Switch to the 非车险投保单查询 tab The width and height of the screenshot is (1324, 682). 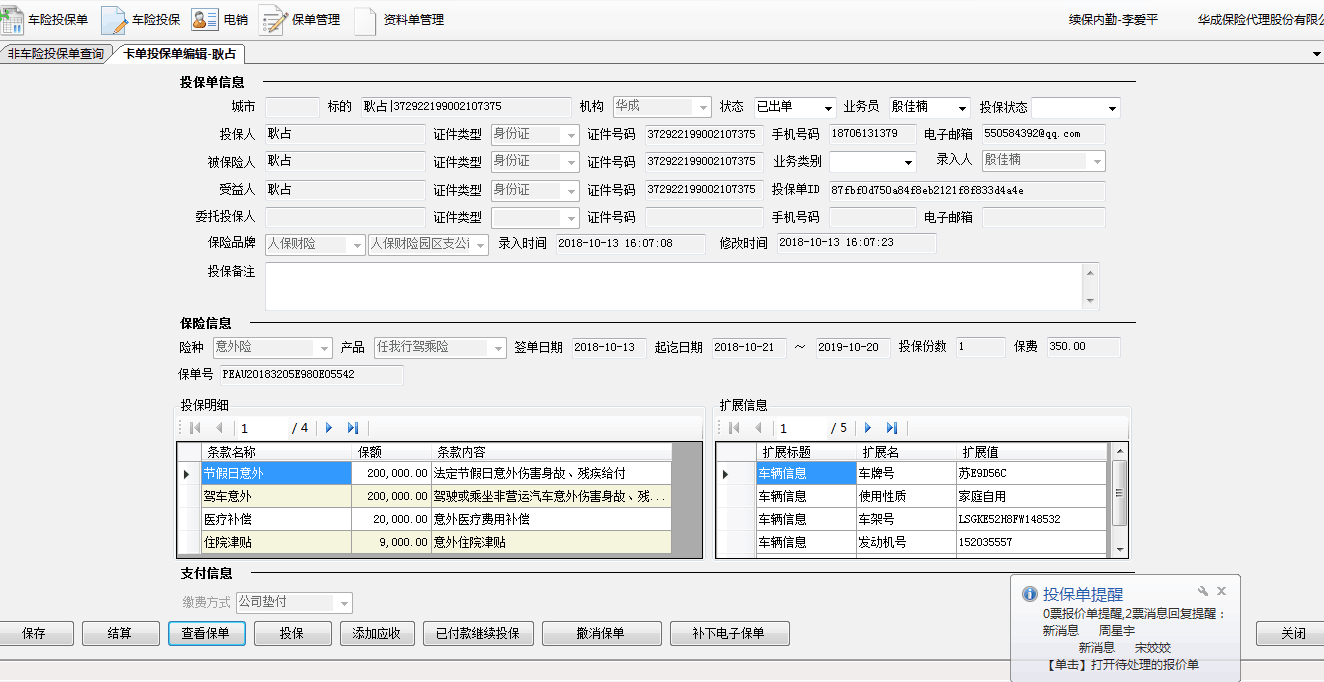(x=56, y=54)
